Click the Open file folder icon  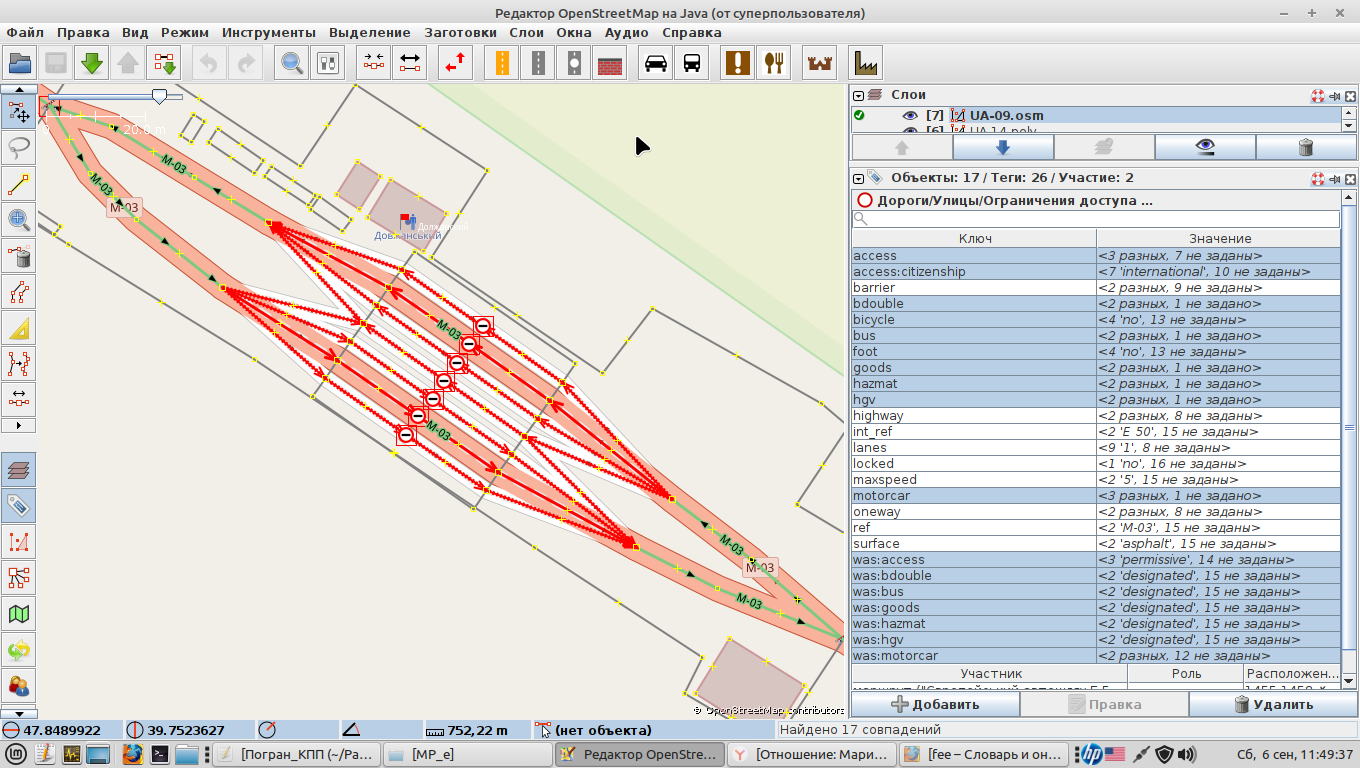tap(20, 63)
